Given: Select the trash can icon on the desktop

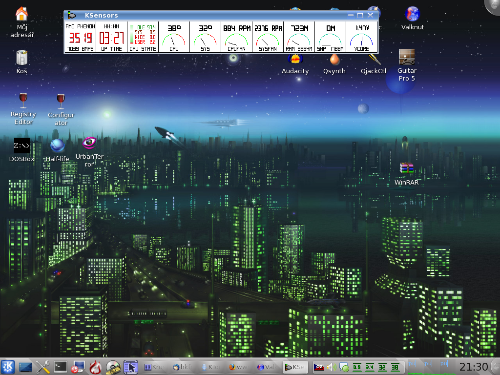Looking at the screenshot, I should coord(22,62).
